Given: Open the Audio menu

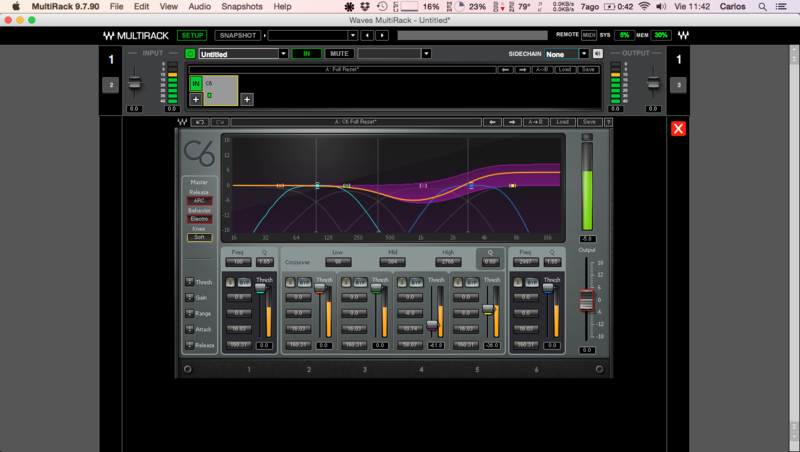Looking at the screenshot, I should [200, 6].
